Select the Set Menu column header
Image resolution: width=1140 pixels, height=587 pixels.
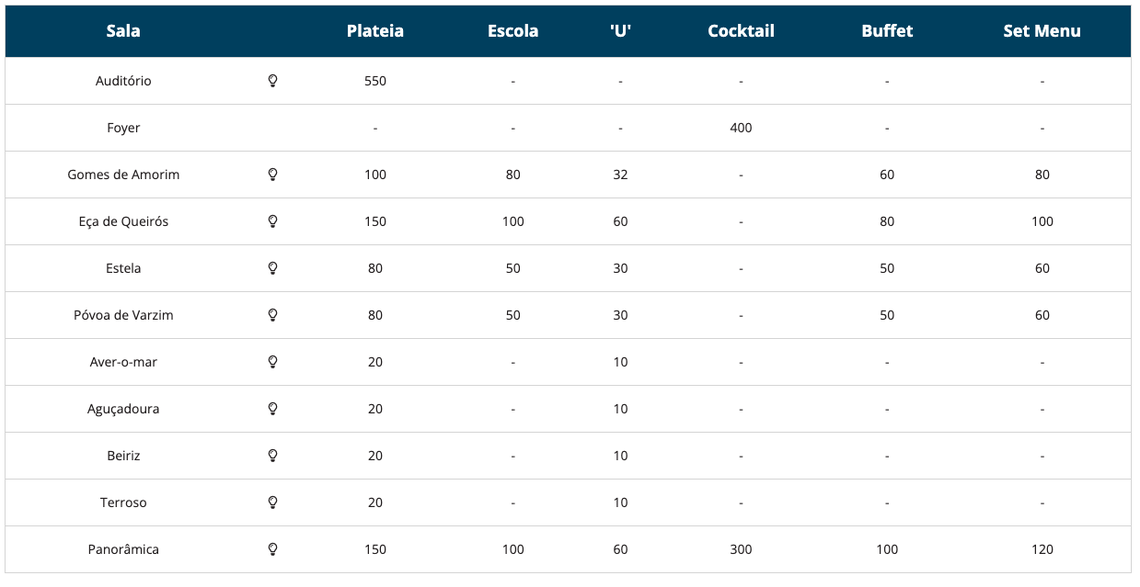coord(1042,31)
